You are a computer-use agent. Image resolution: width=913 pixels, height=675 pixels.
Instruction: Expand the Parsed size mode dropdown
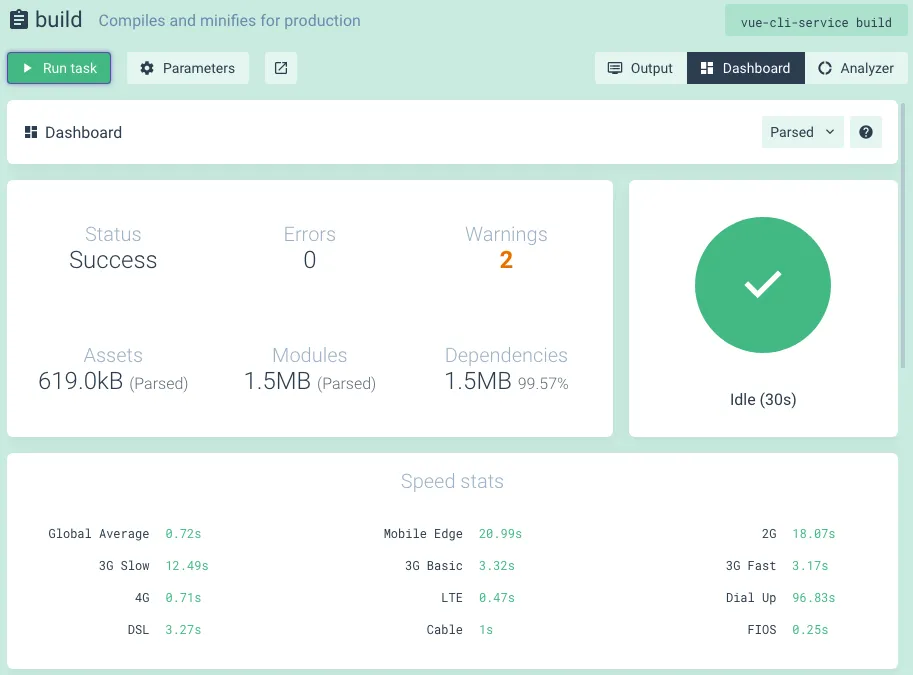[x=802, y=132]
